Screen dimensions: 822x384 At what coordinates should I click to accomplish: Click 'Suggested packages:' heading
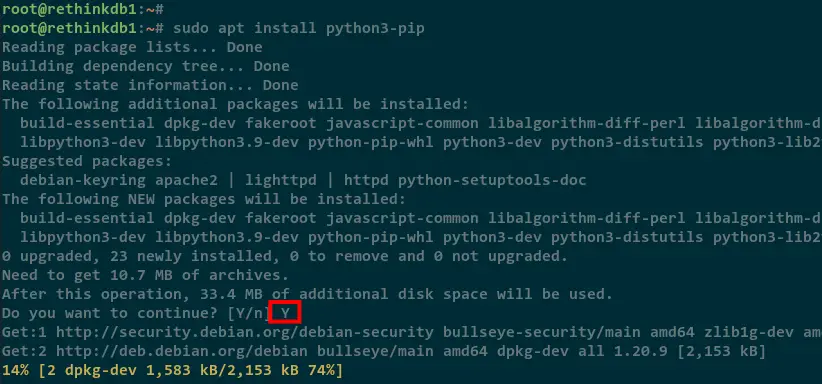point(87,161)
